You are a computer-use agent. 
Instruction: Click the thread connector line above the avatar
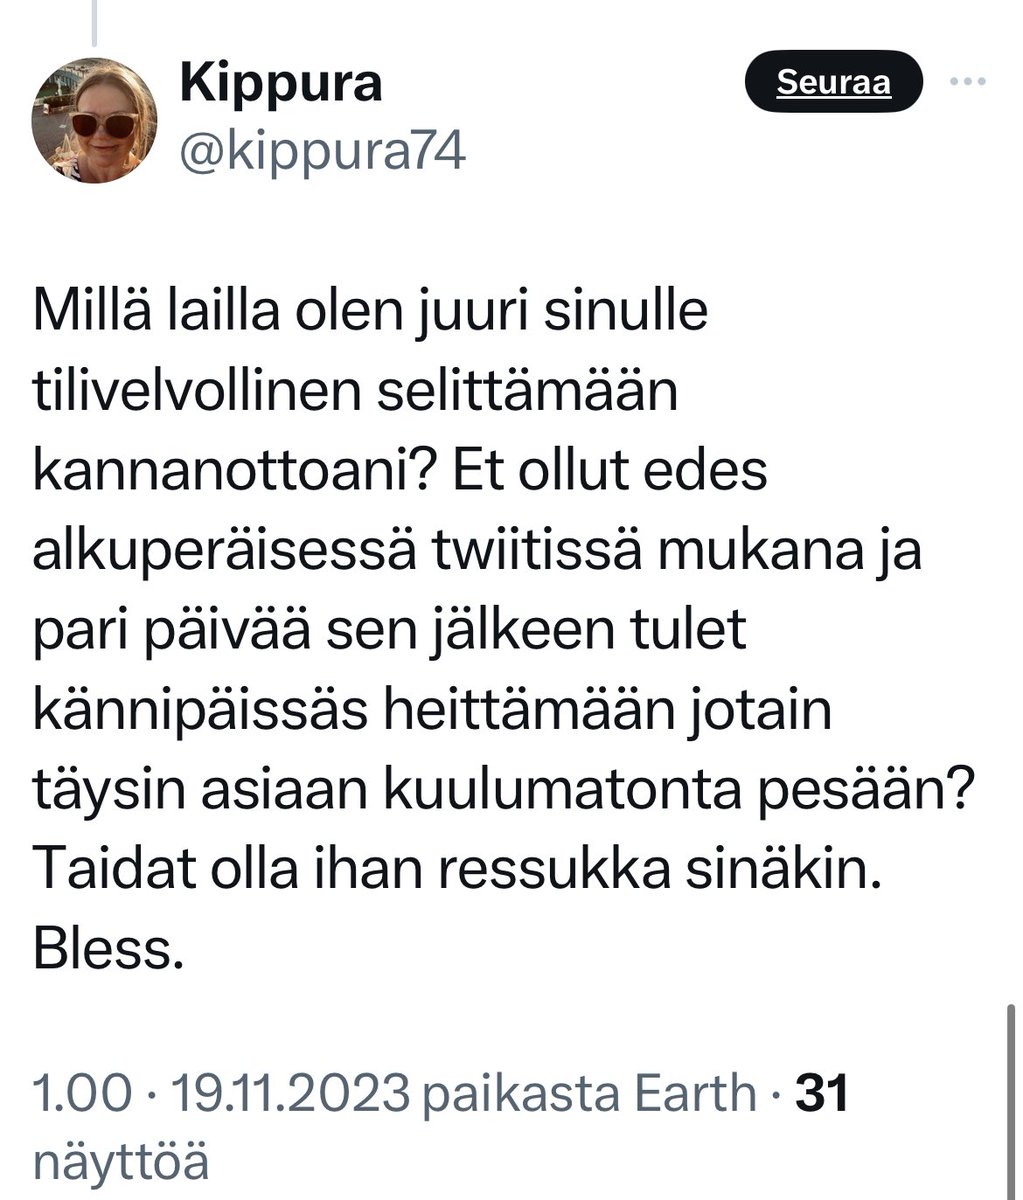(95, 22)
